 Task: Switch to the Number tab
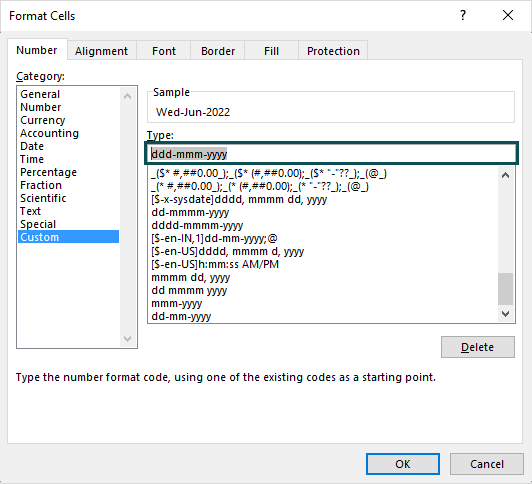pos(37,50)
